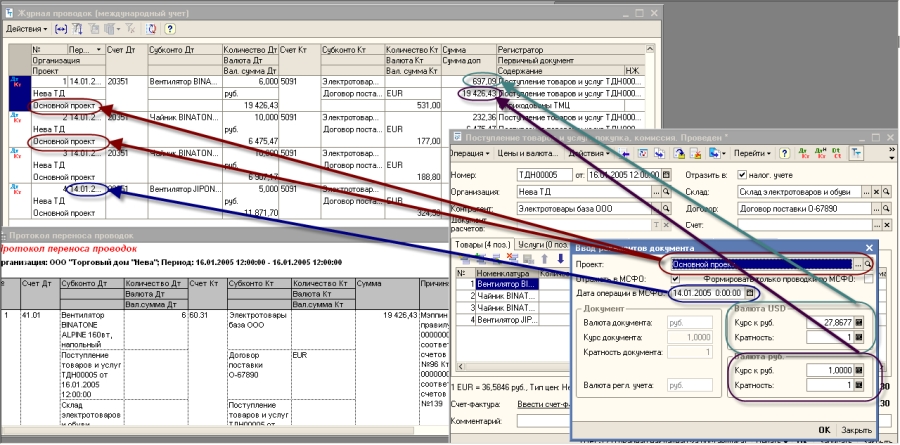
Task: Open the calculator for Валюта руб. Курс к руб.
Action: click(x=859, y=370)
